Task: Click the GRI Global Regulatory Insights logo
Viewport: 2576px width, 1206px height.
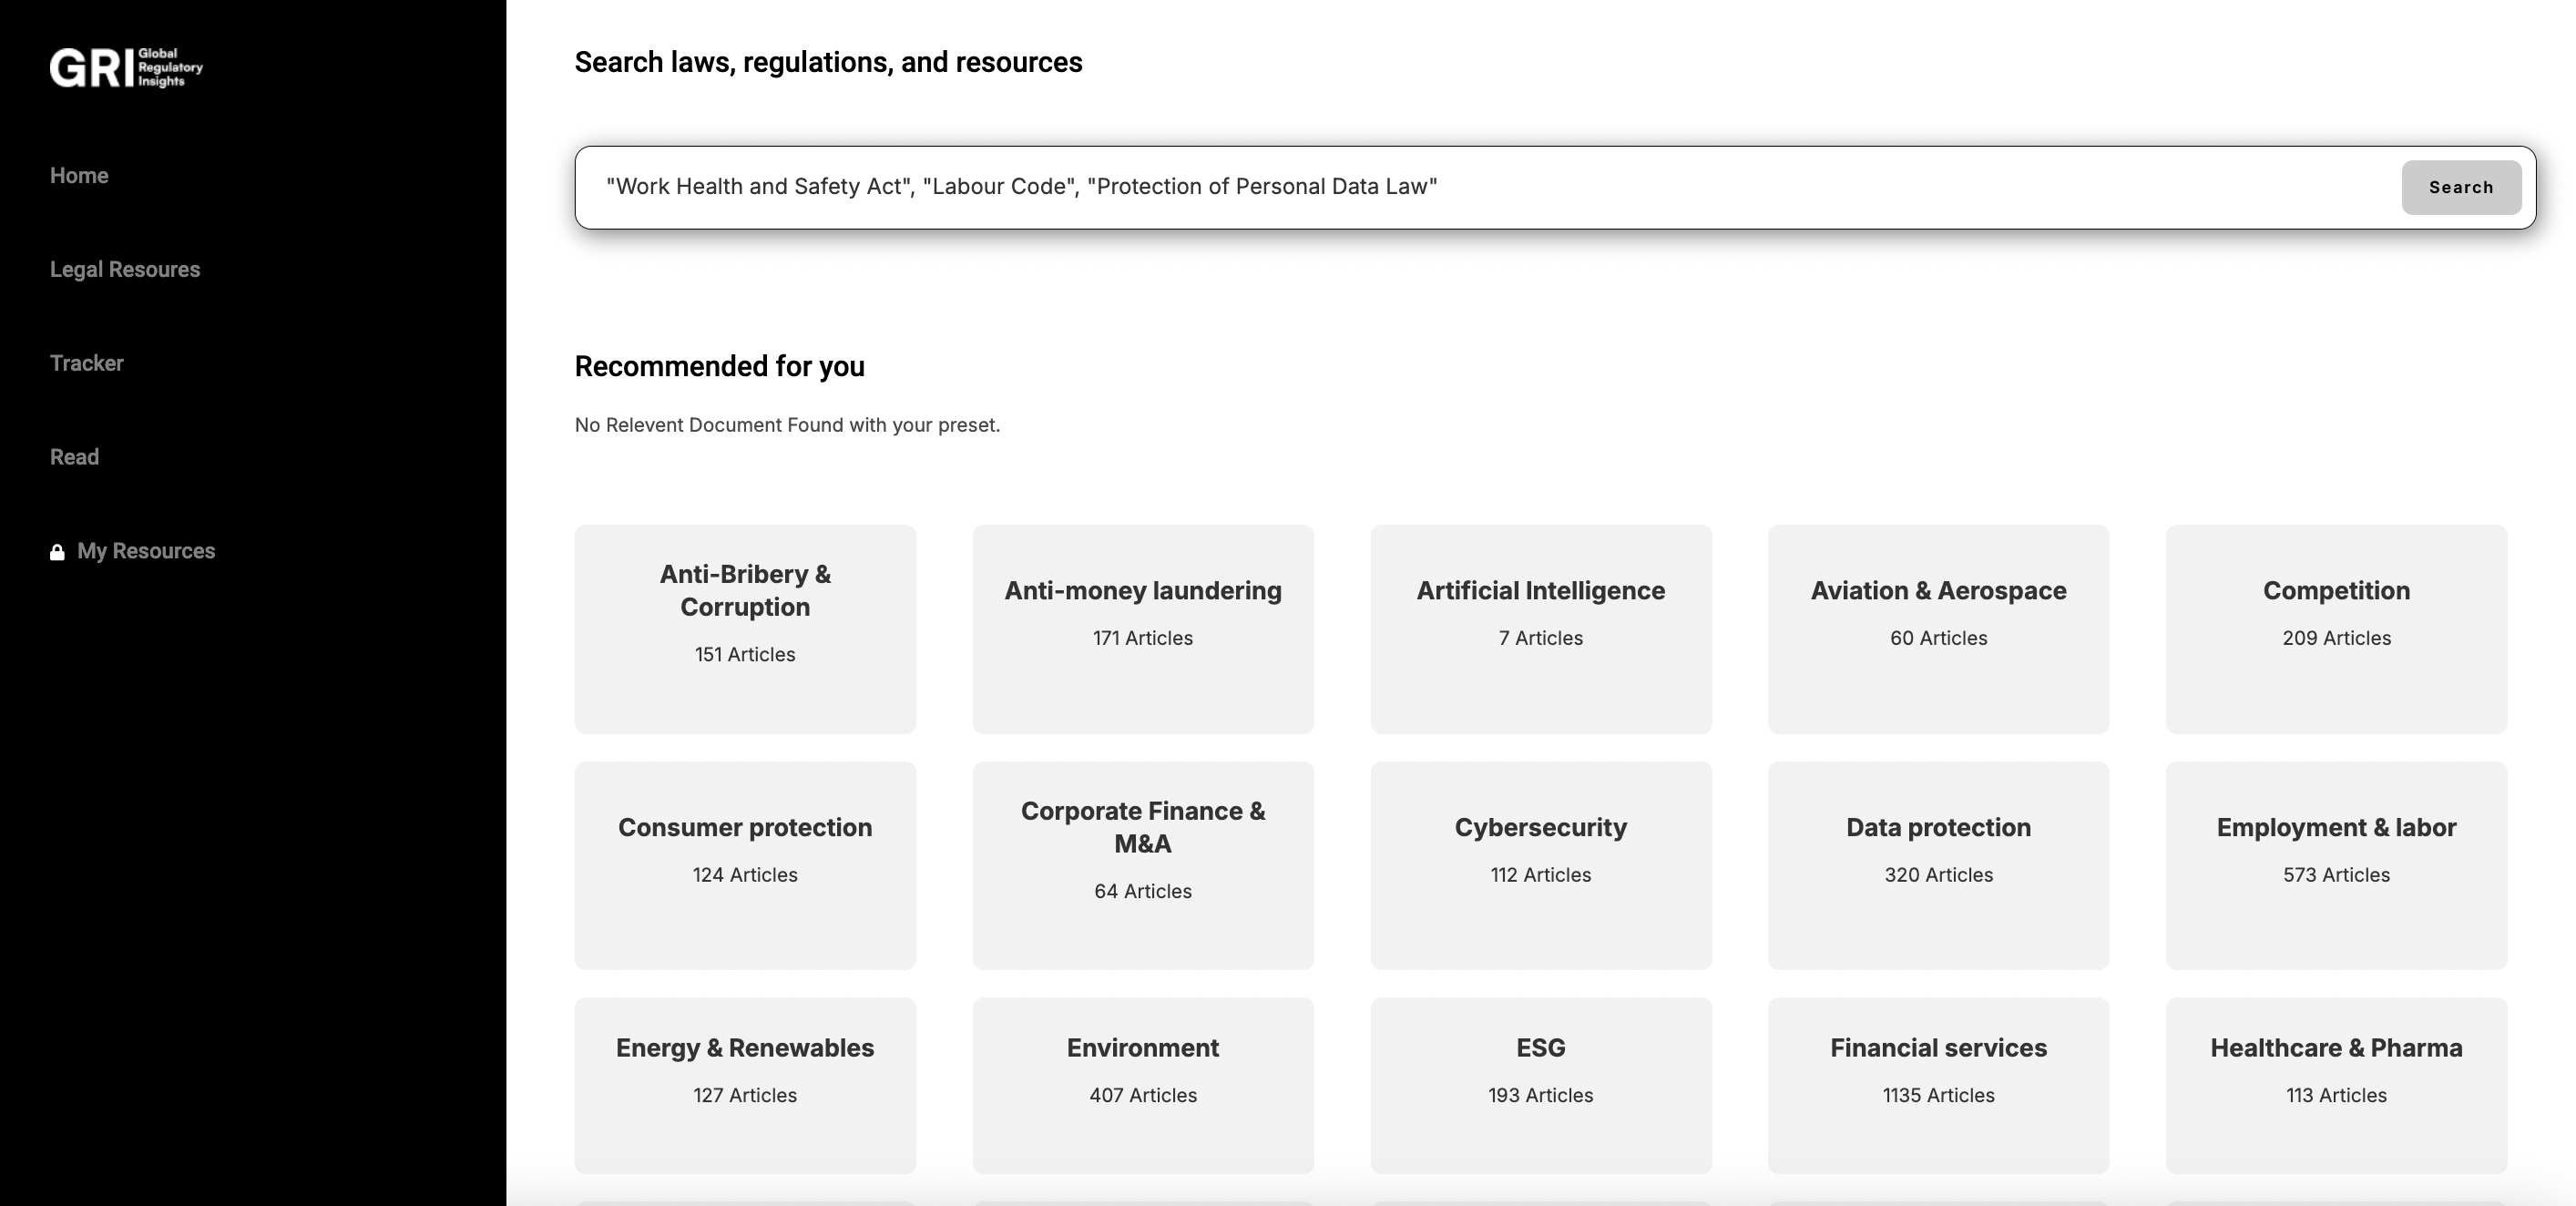Action: 126,67
